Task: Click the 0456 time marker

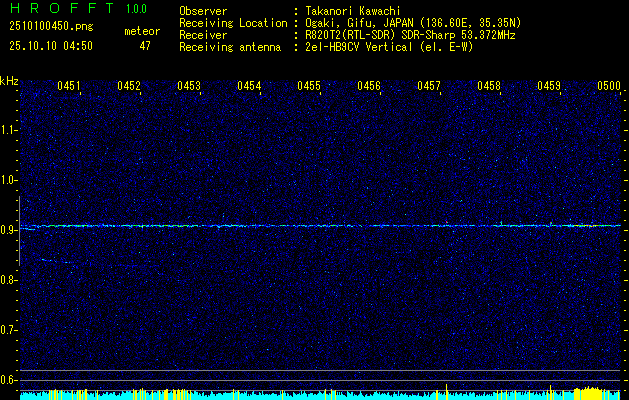Action: click(369, 86)
